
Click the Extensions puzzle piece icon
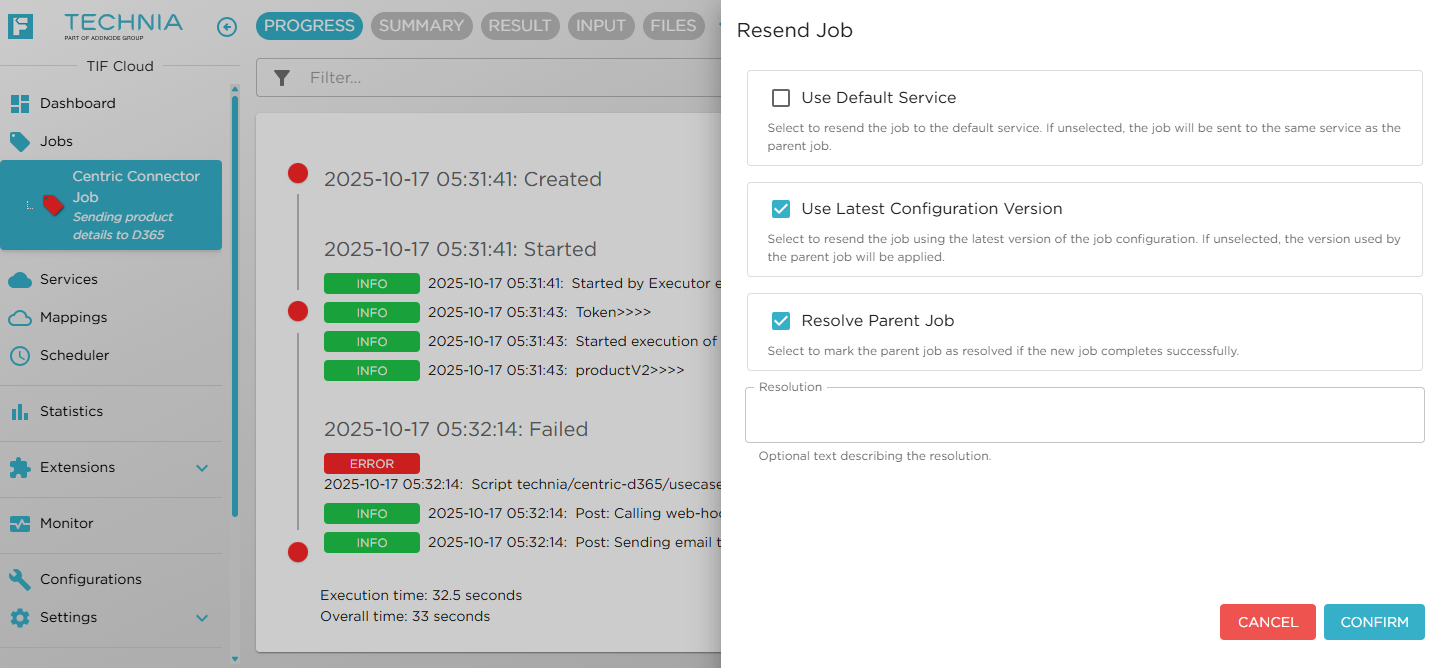pyautogui.click(x=20, y=468)
